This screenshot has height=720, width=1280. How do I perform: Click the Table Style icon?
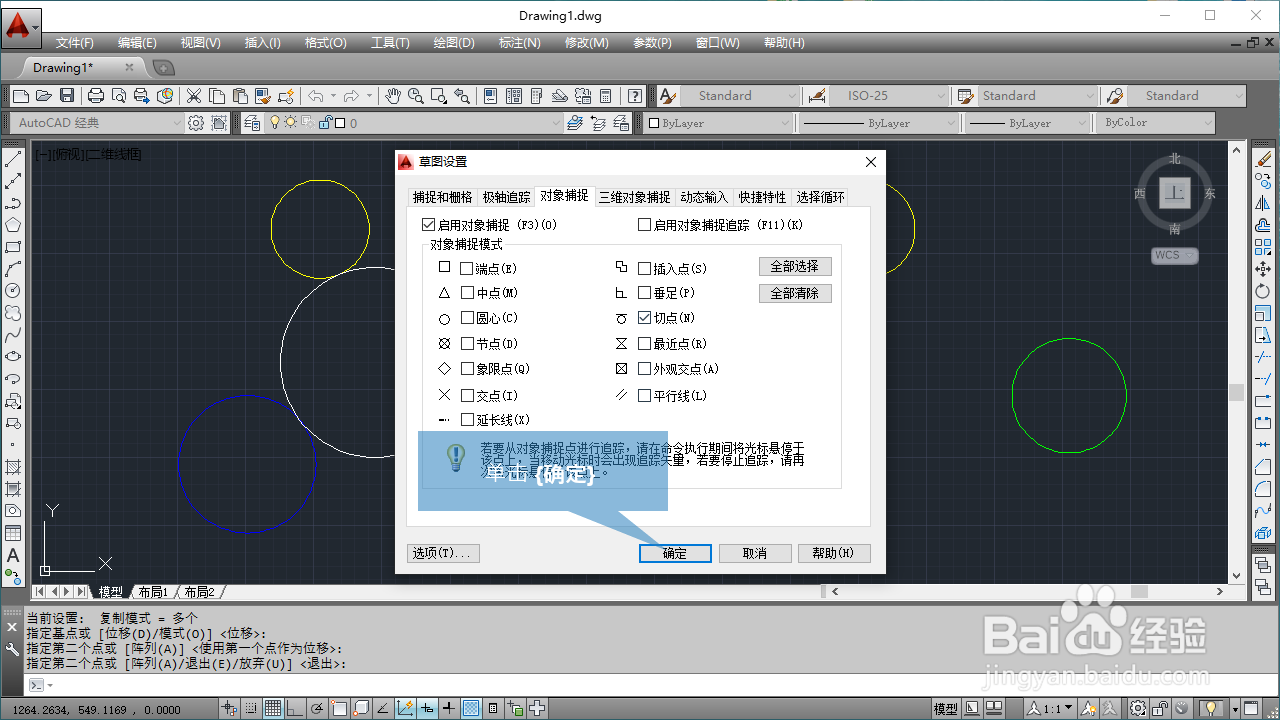point(966,96)
